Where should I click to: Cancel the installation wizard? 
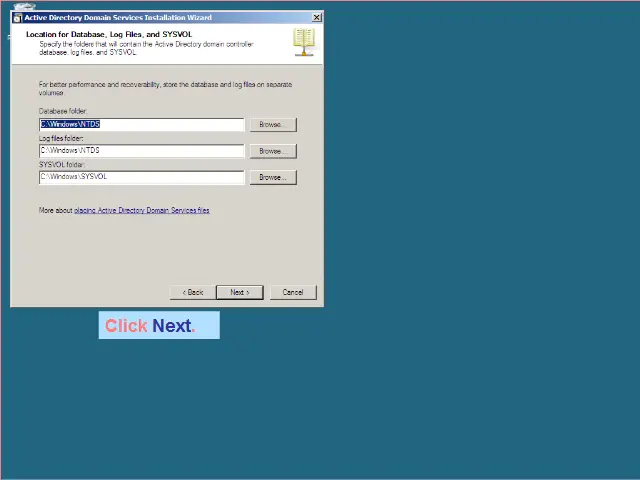coord(293,292)
